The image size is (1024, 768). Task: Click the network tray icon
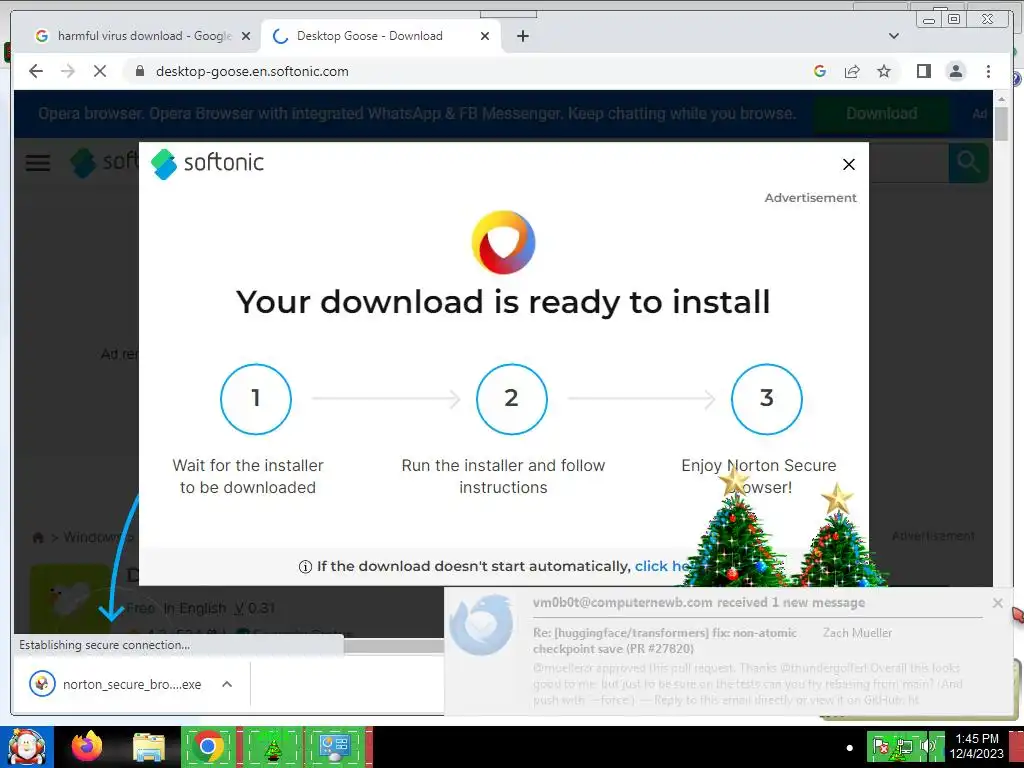905,746
